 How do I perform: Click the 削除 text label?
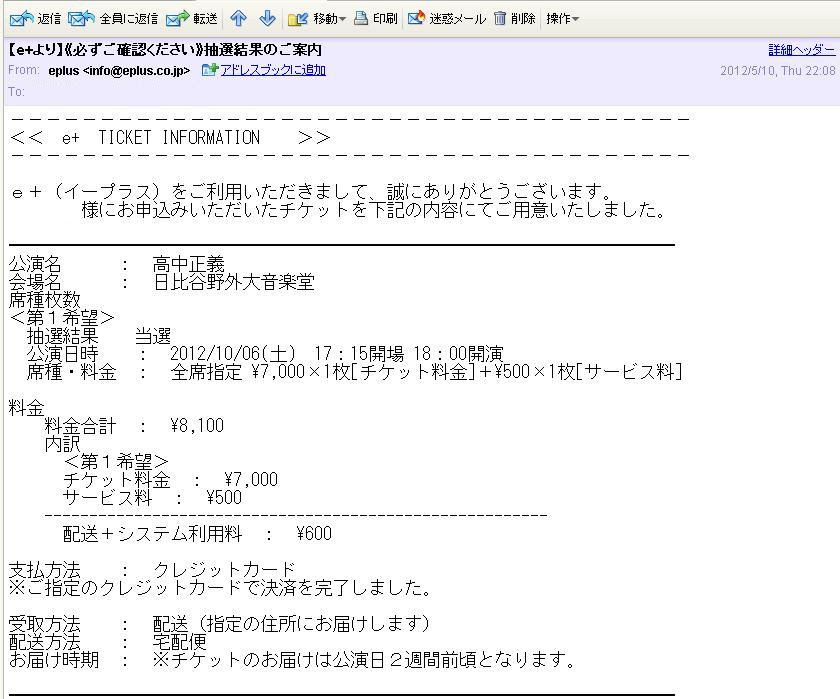tap(523, 19)
